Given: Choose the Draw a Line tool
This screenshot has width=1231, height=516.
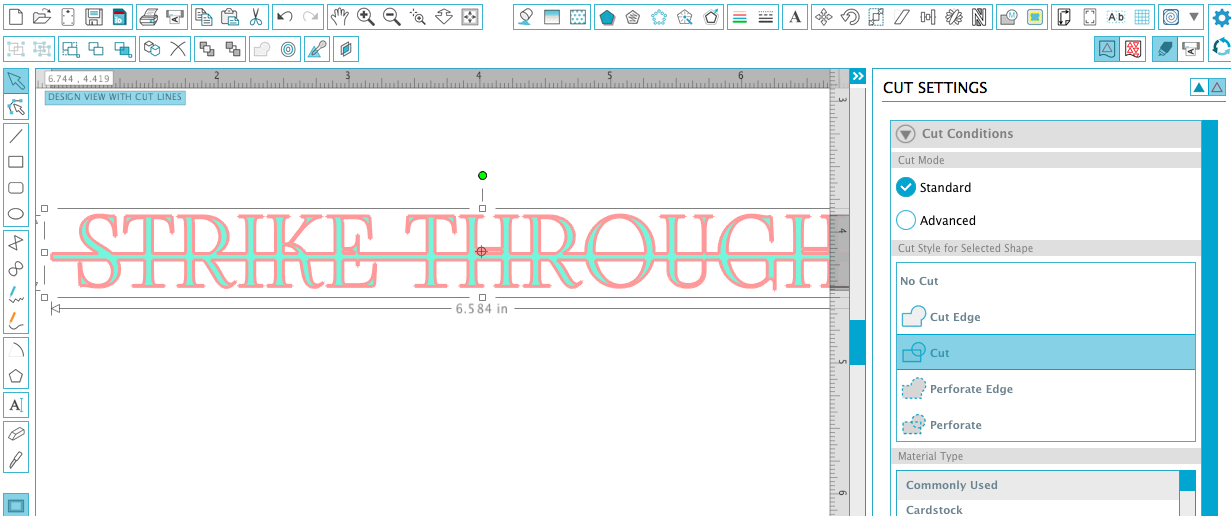Looking at the screenshot, I should (16, 136).
